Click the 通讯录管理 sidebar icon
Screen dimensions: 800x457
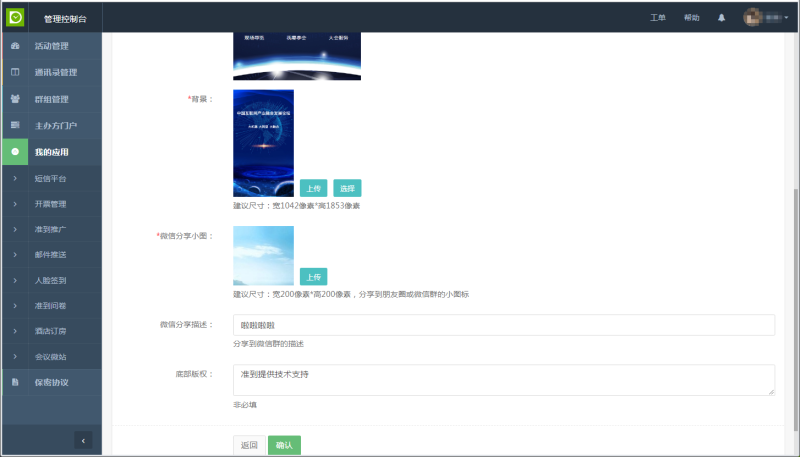coord(15,72)
